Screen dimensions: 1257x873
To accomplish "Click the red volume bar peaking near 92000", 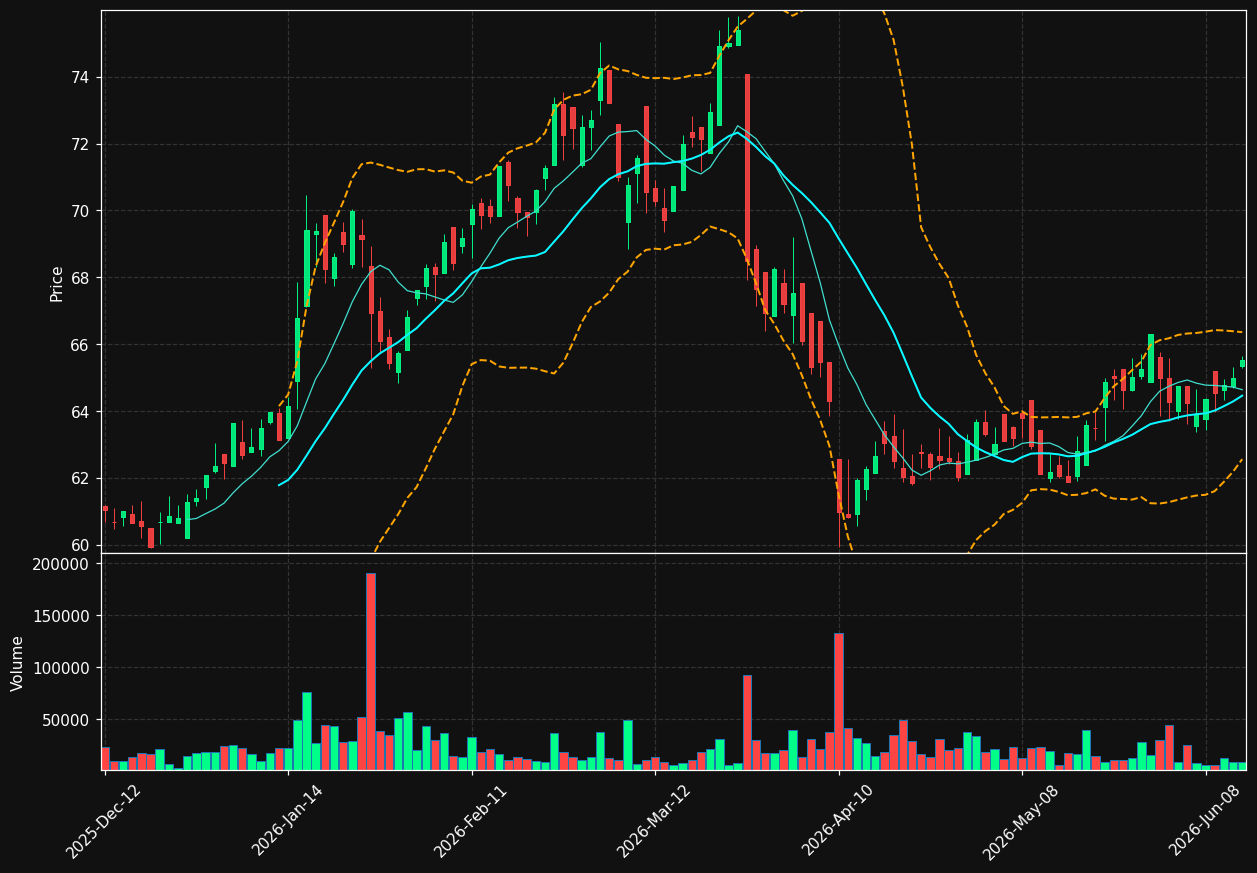I will click(x=747, y=722).
